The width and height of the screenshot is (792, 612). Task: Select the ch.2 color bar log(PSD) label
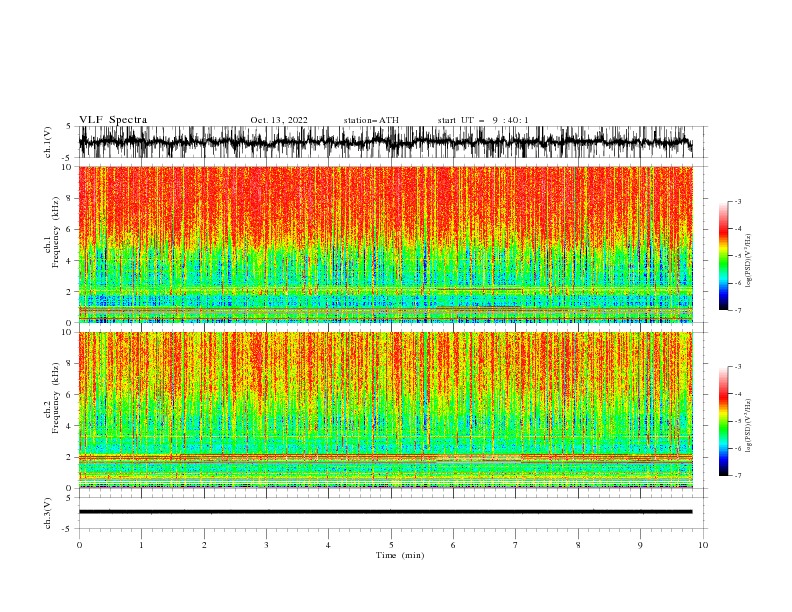(x=749, y=426)
